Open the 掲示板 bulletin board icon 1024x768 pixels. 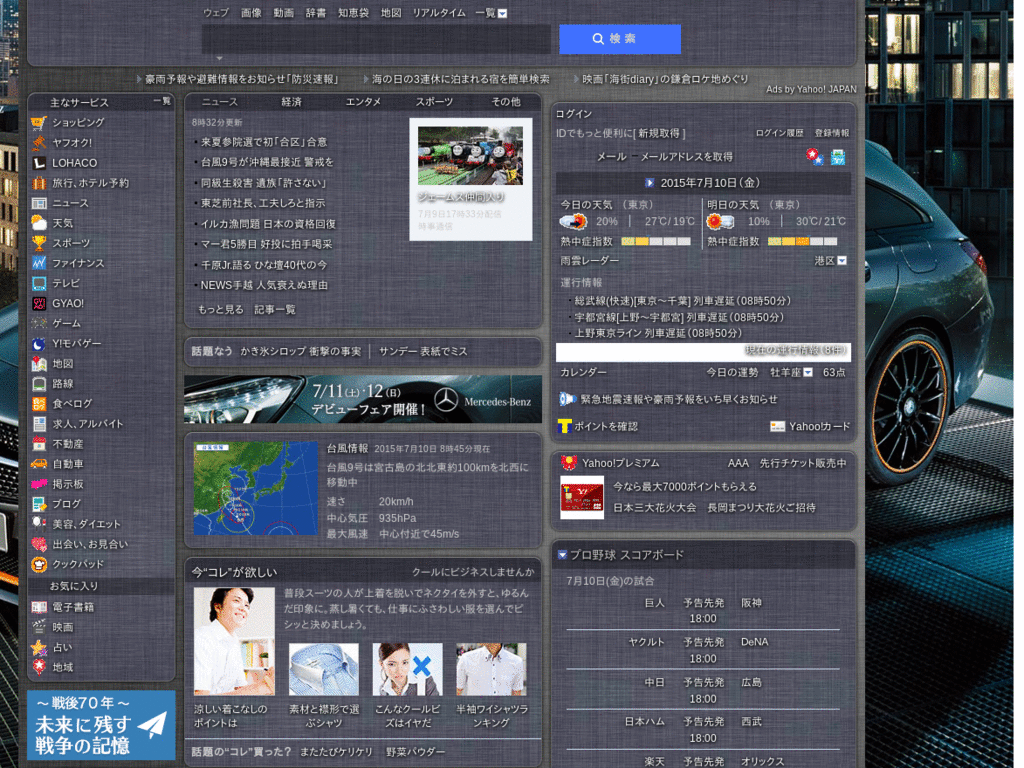point(39,485)
